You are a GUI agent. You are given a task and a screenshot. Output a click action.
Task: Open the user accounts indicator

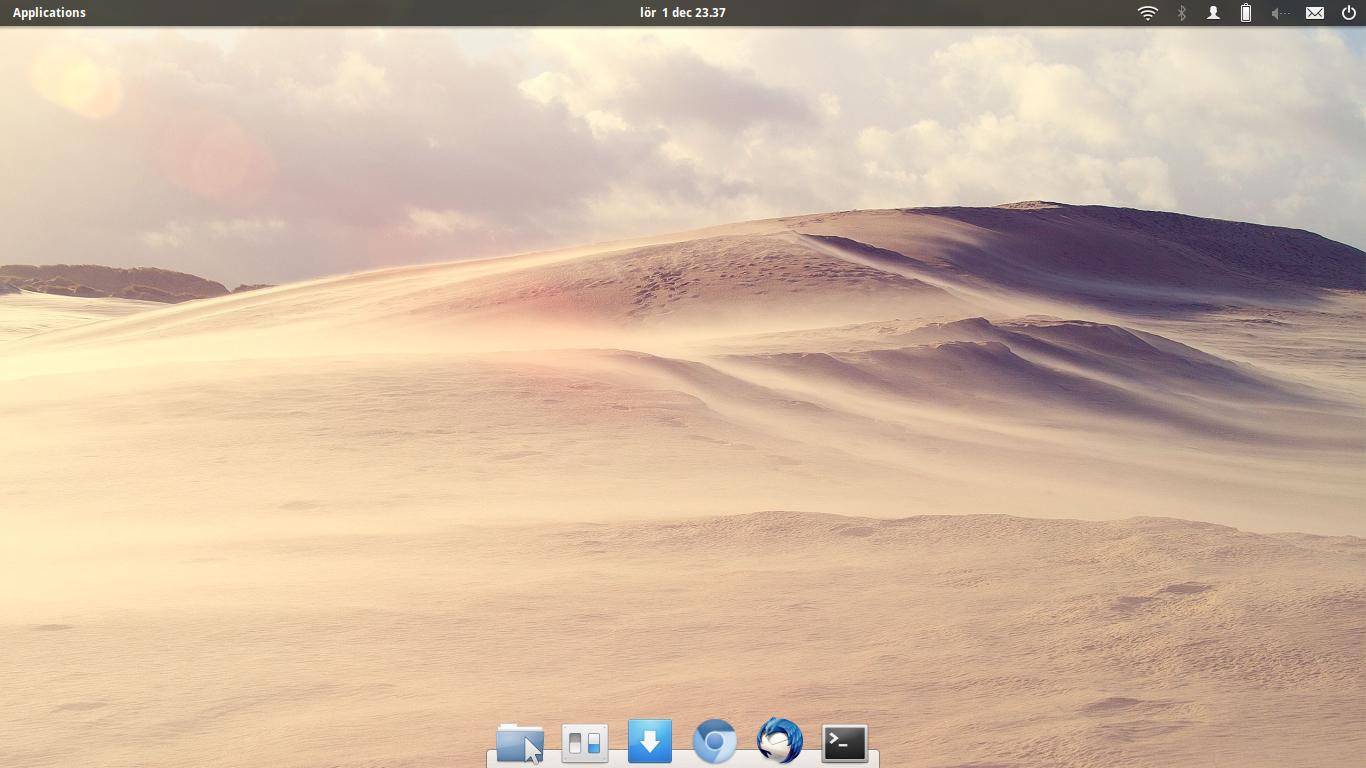pyautogui.click(x=1213, y=13)
